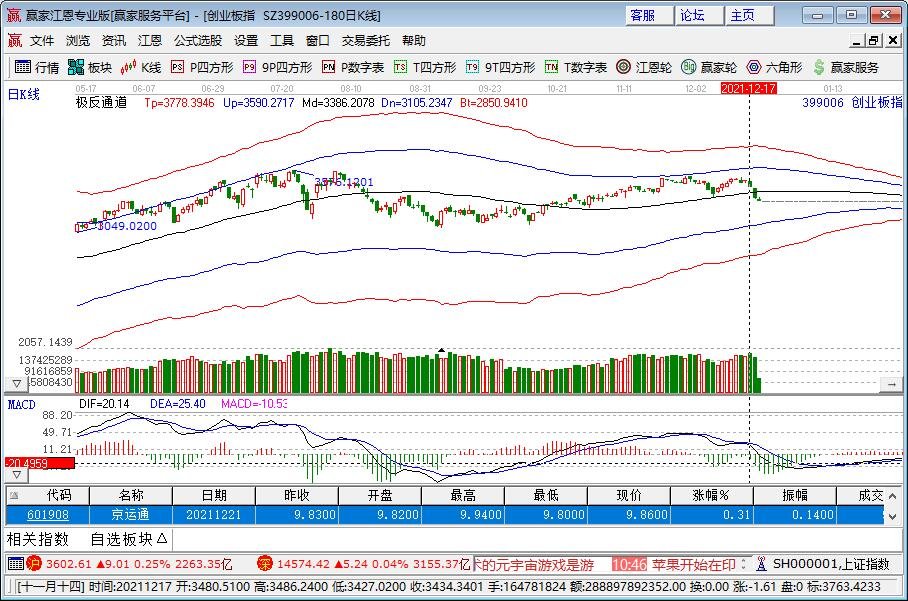
Task: Open the 窗口 menu
Action: click(317, 41)
